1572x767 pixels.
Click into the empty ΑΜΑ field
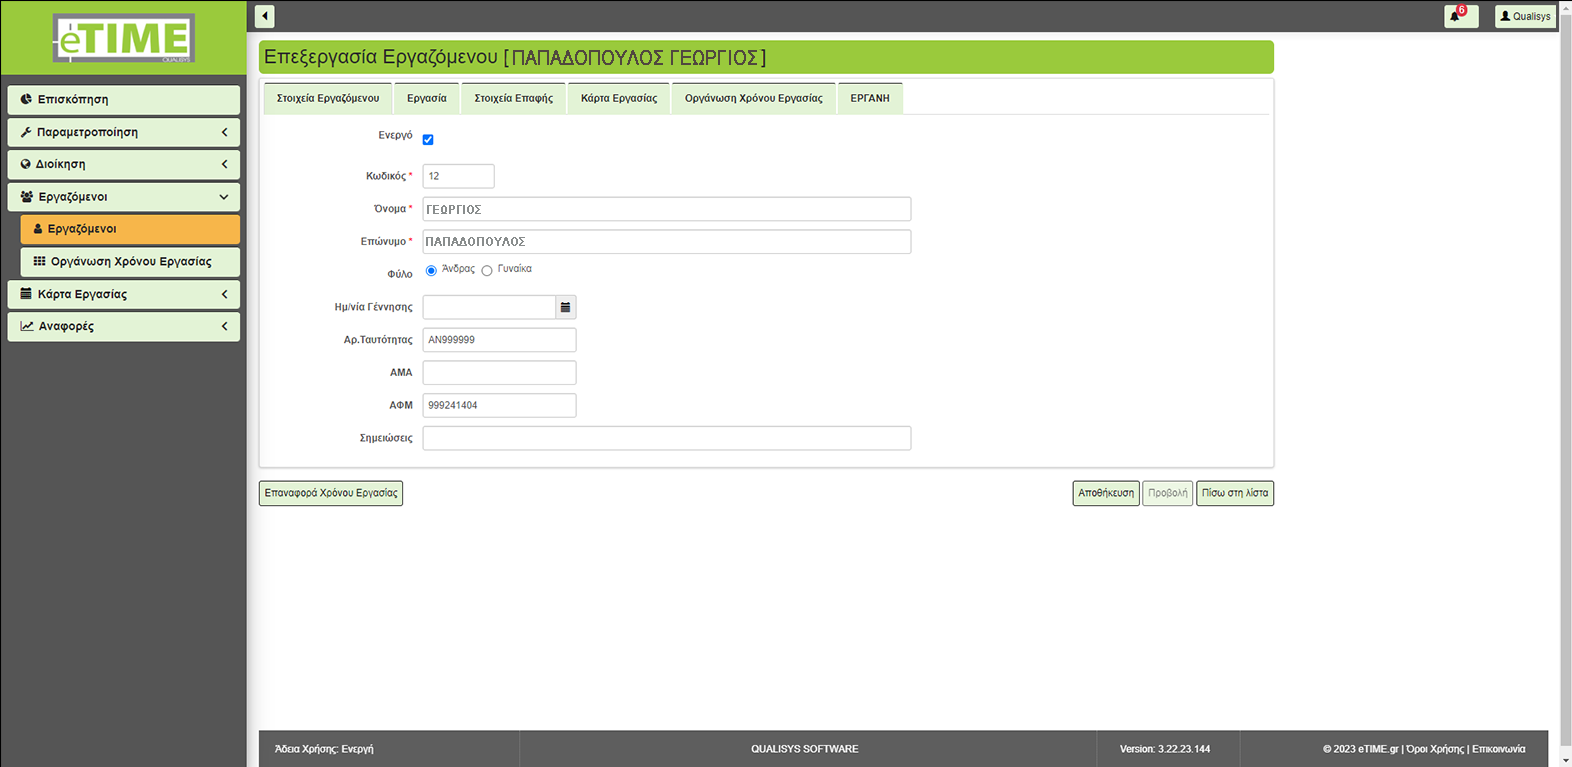coord(500,373)
